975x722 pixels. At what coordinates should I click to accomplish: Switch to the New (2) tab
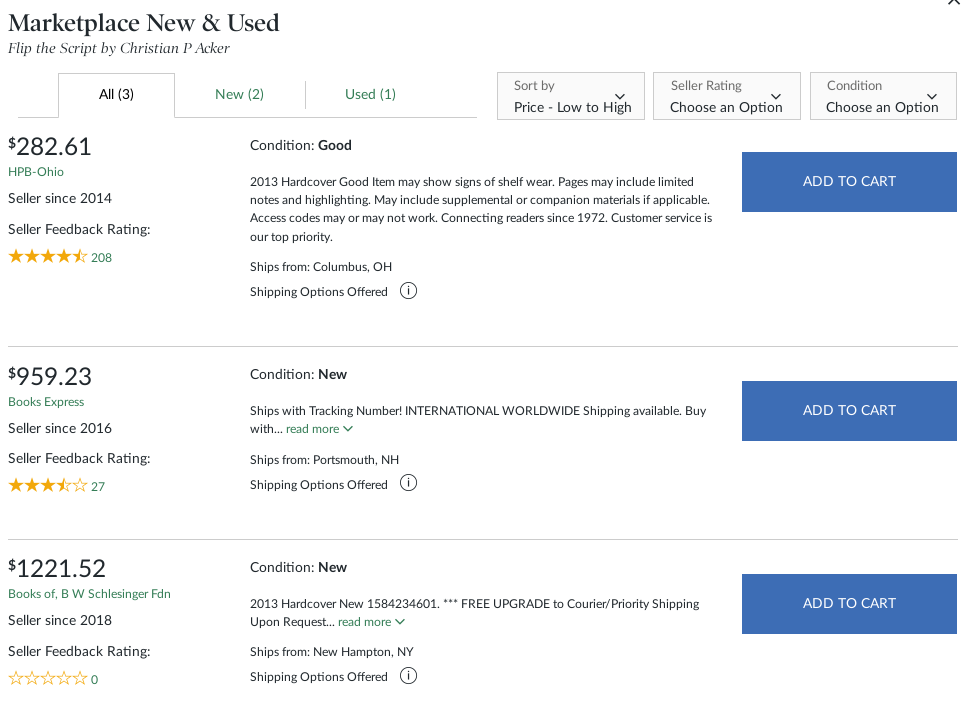tap(239, 94)
